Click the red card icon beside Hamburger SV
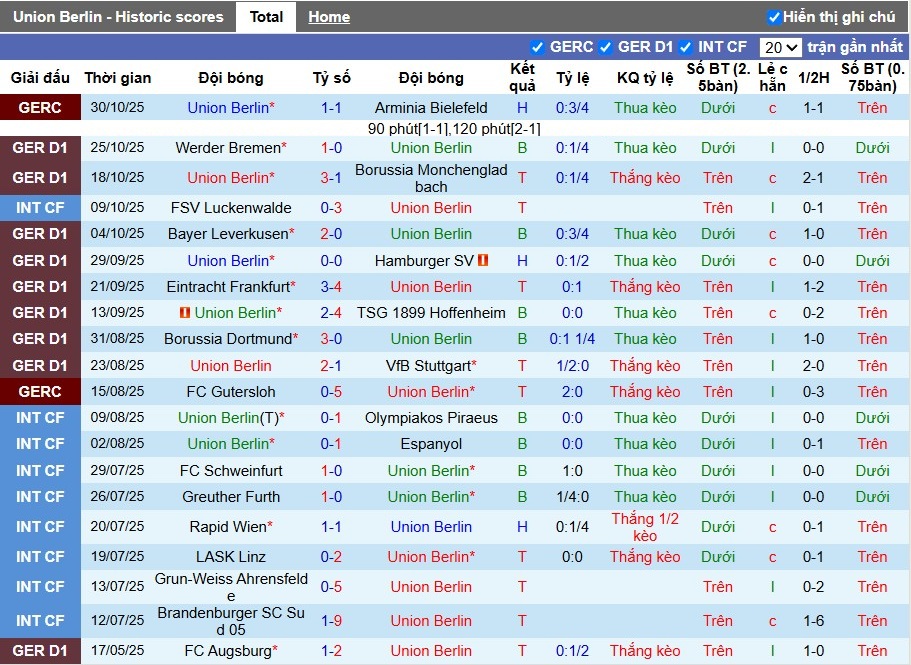This screenshot has width=911, height=665. coord(483,260)
